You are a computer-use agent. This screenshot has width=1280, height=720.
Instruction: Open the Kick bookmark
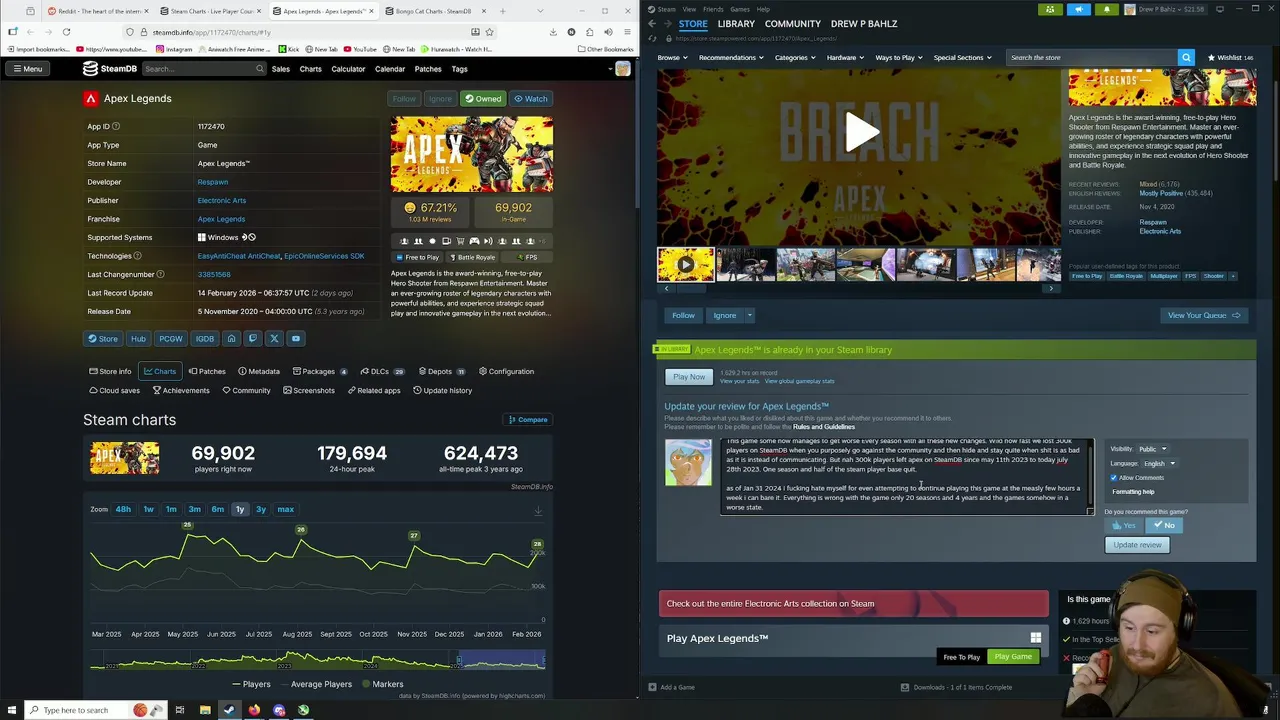(x=289, y=49)
